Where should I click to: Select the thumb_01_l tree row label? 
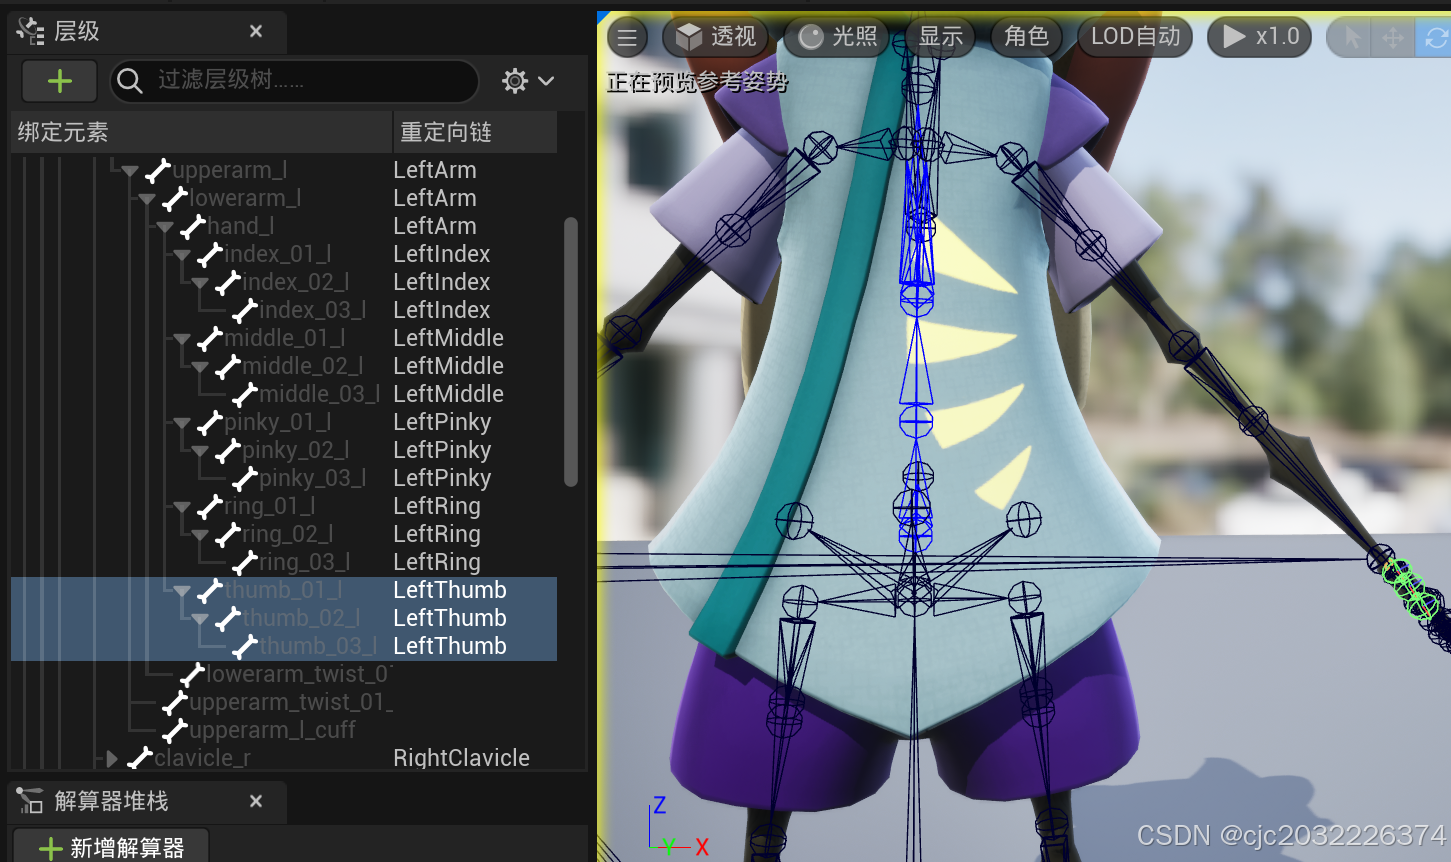[x=283, y=591]
